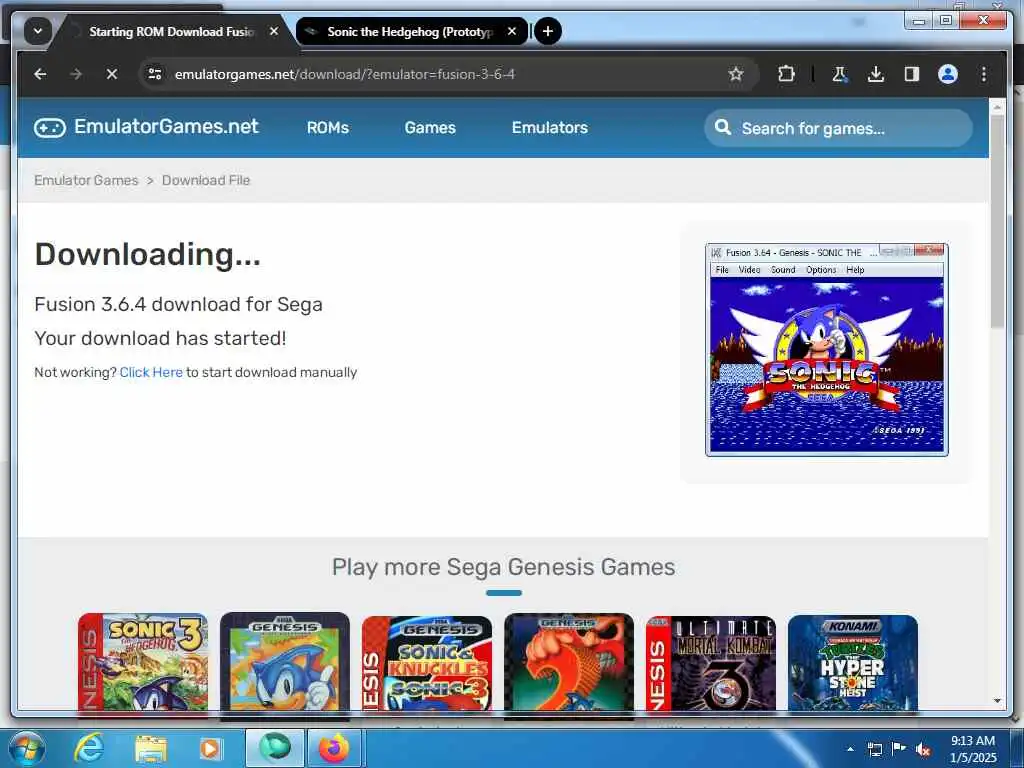Image resolution: width=1024 pixels, height=768 pixels.
Task: Open Chrome Labs flask icon
Action: pyautogui.click(x=839, y=74)
